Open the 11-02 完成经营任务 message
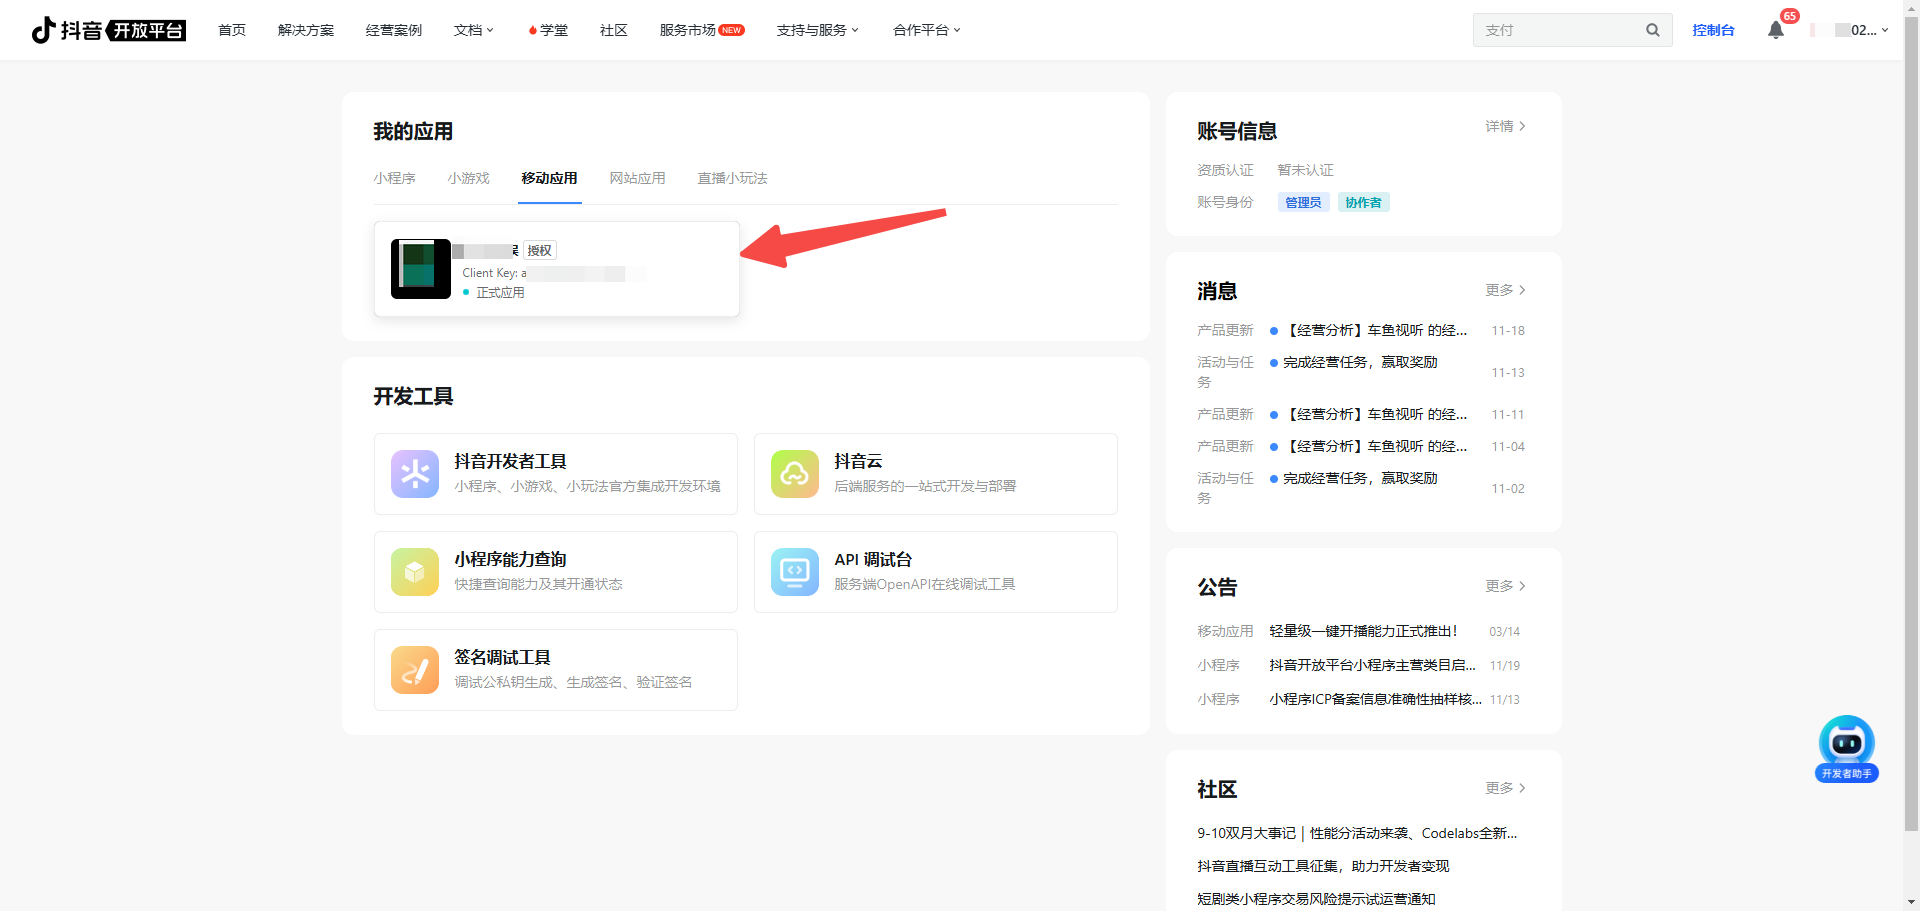1920x911 pixels. [1361, 478]
